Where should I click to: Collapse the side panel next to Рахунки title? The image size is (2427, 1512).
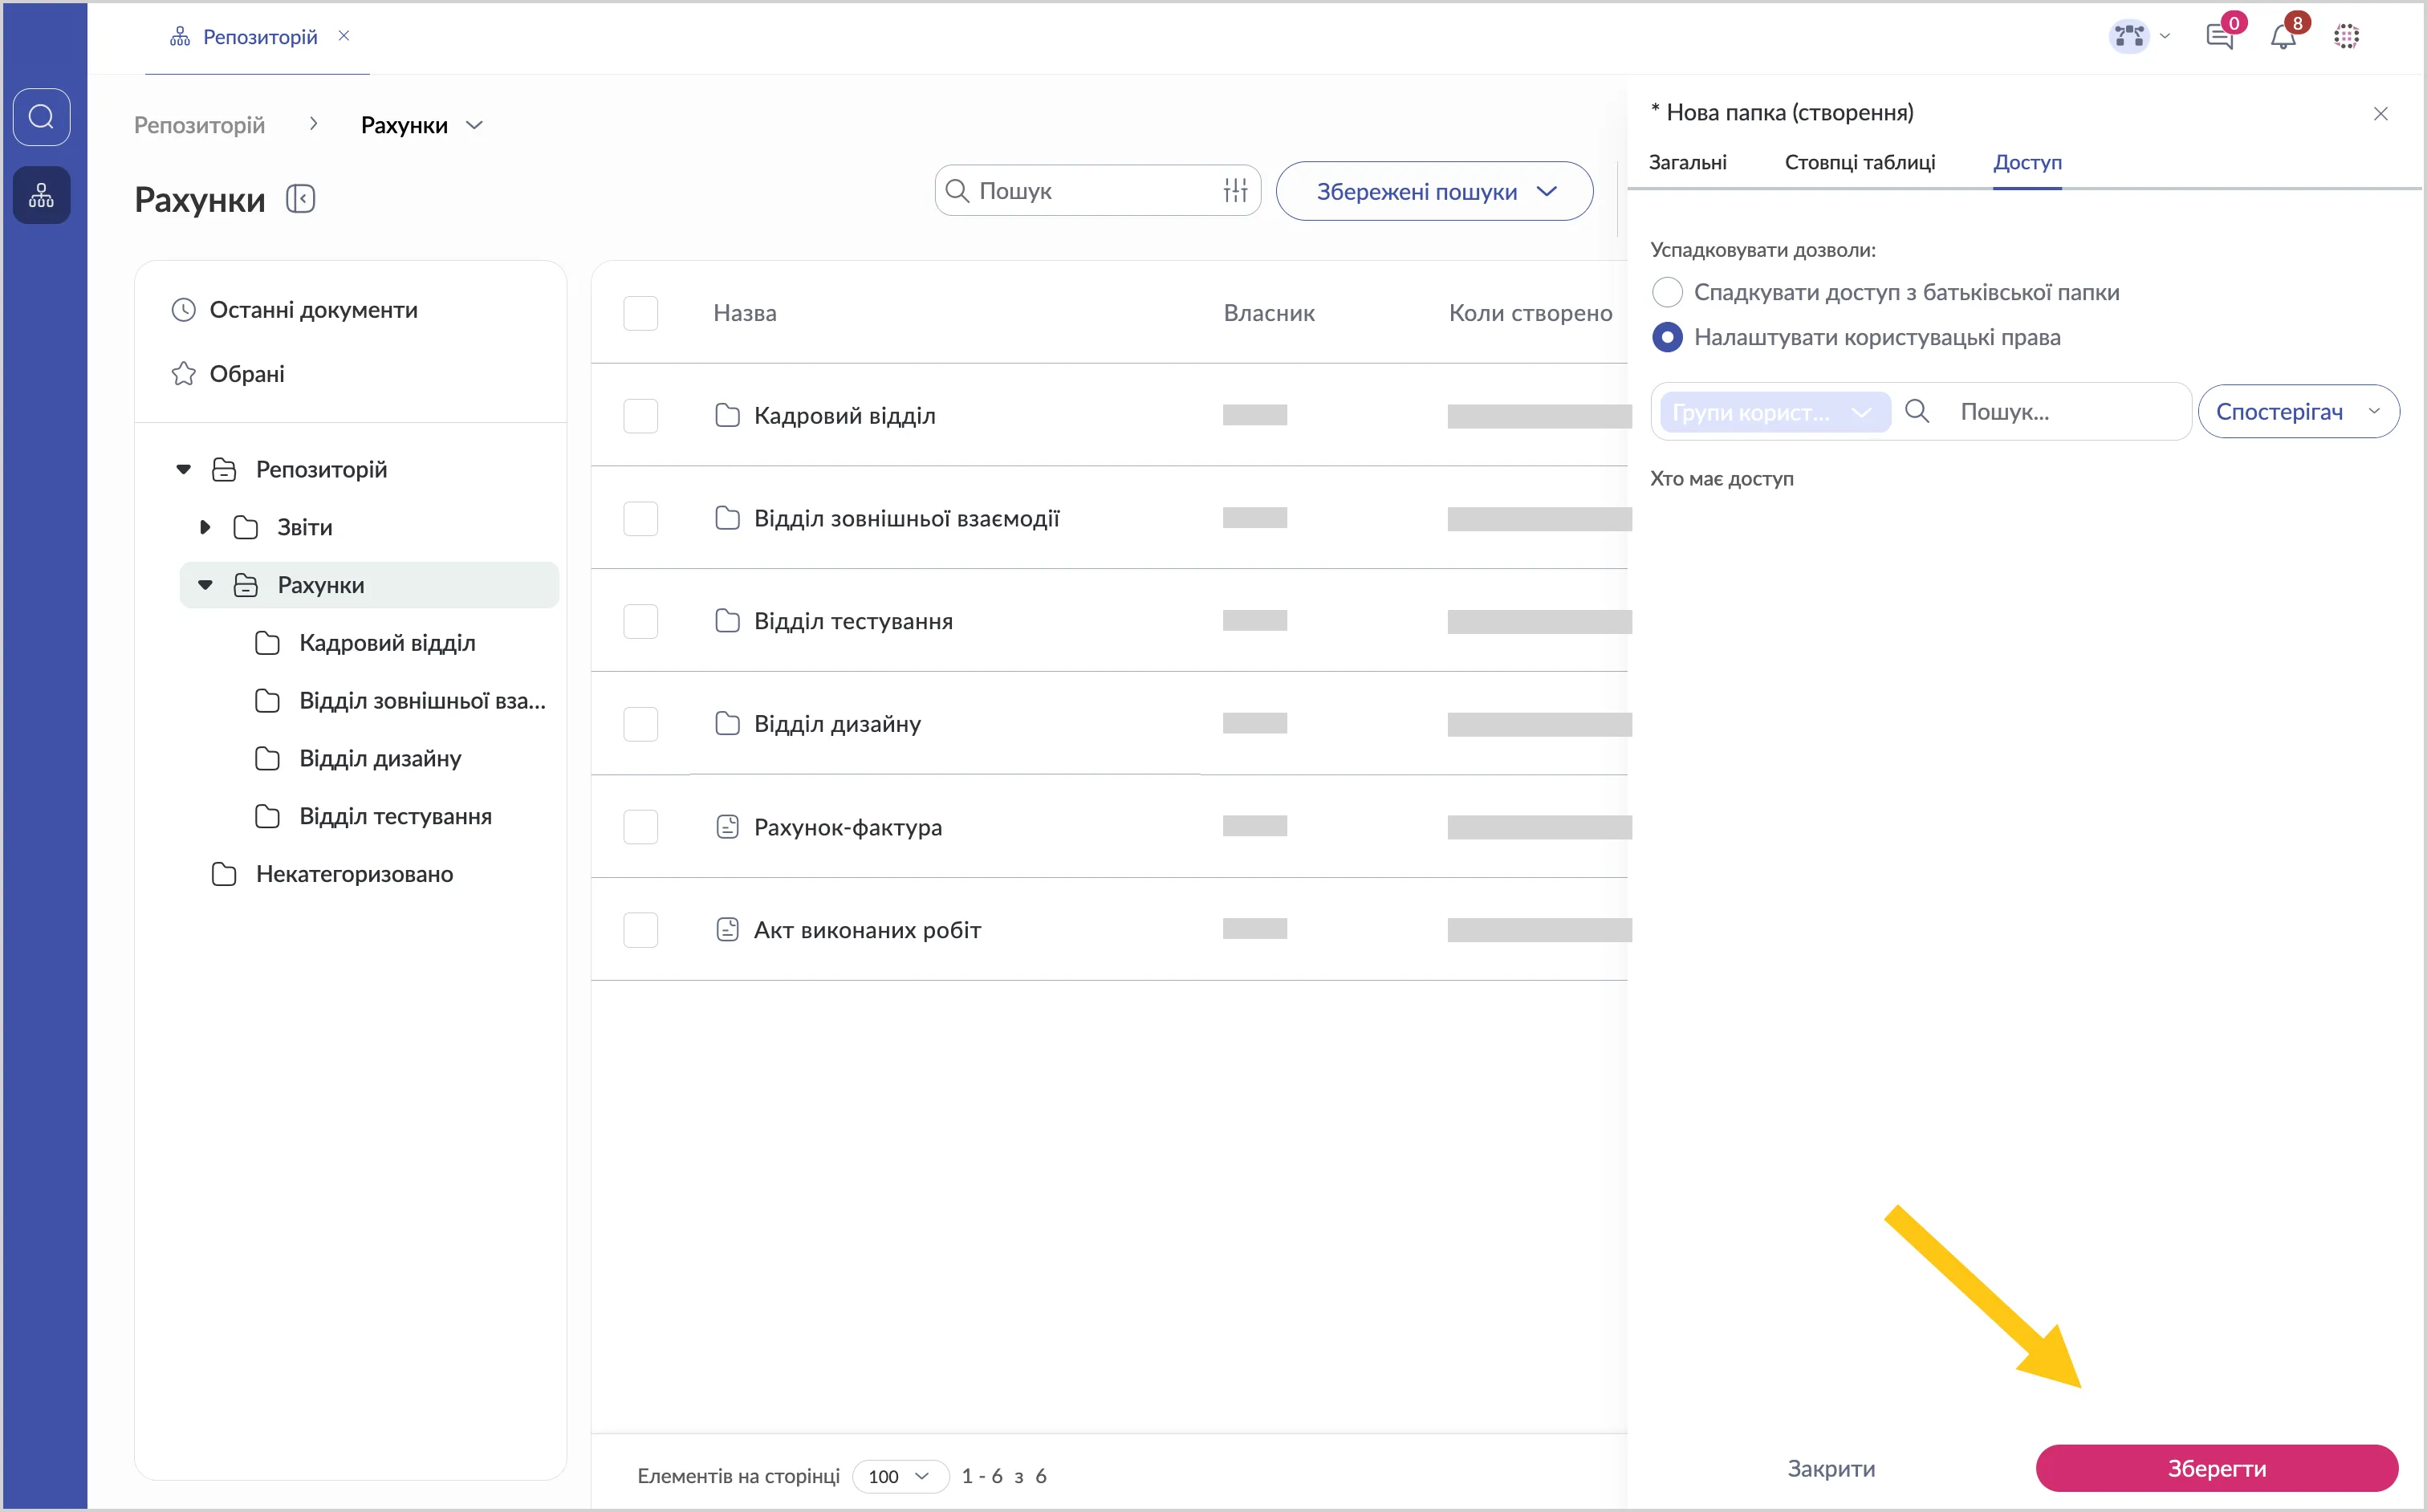tap(300, 199)
